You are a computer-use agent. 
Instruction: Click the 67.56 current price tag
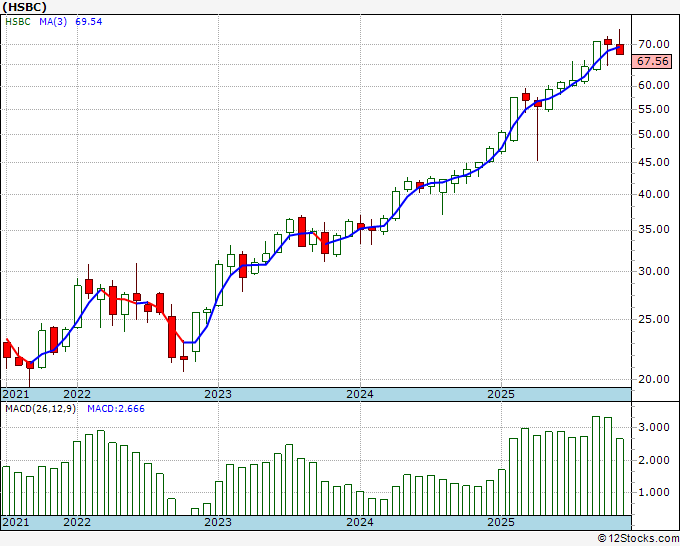pyautogui.click(x=652, y=62)
